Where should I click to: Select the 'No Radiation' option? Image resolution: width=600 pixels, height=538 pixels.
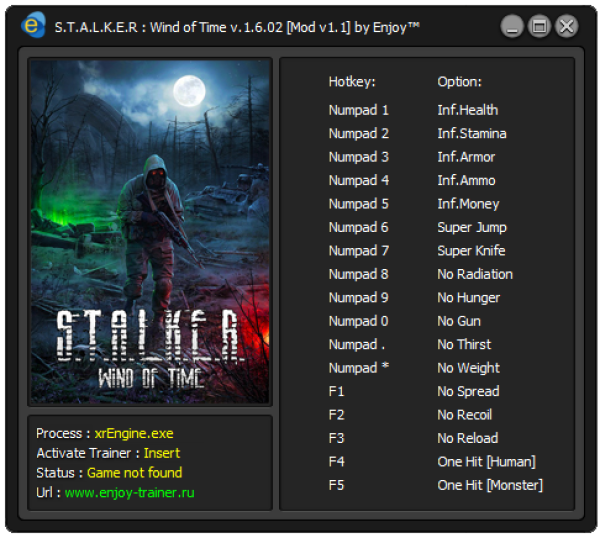click(x=475, y=274)
